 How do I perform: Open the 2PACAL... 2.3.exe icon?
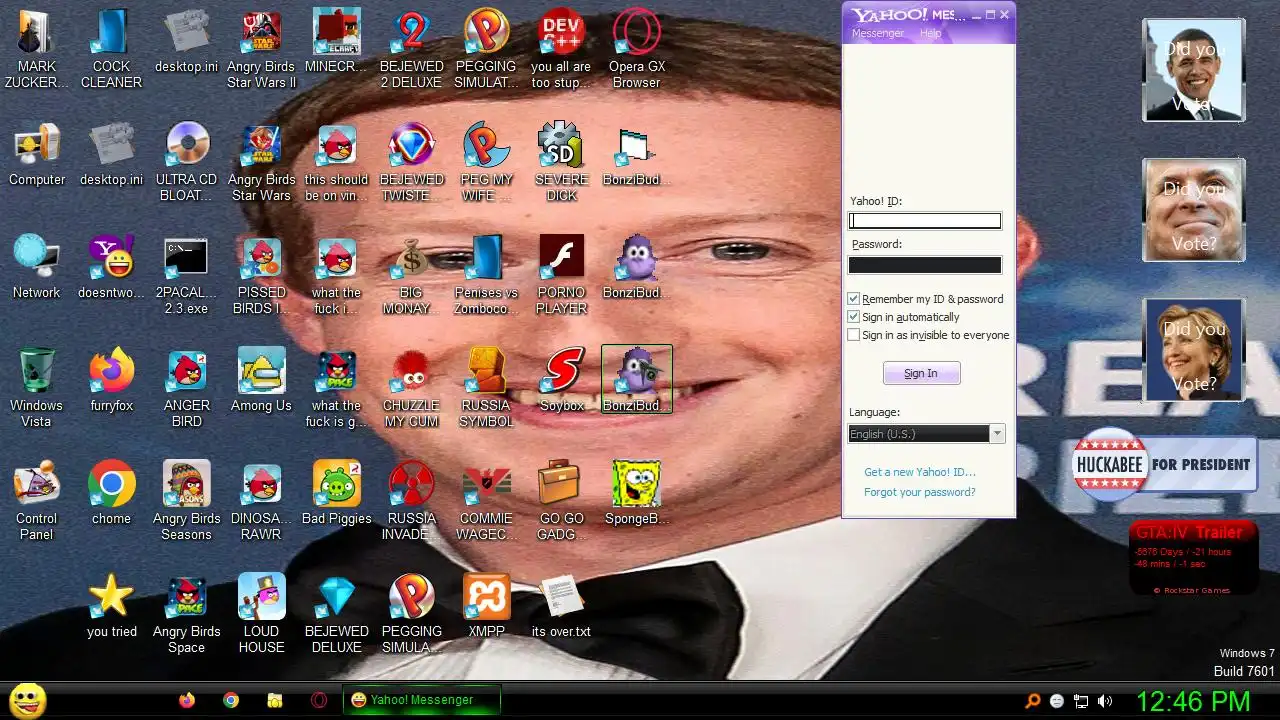point(187,274)
